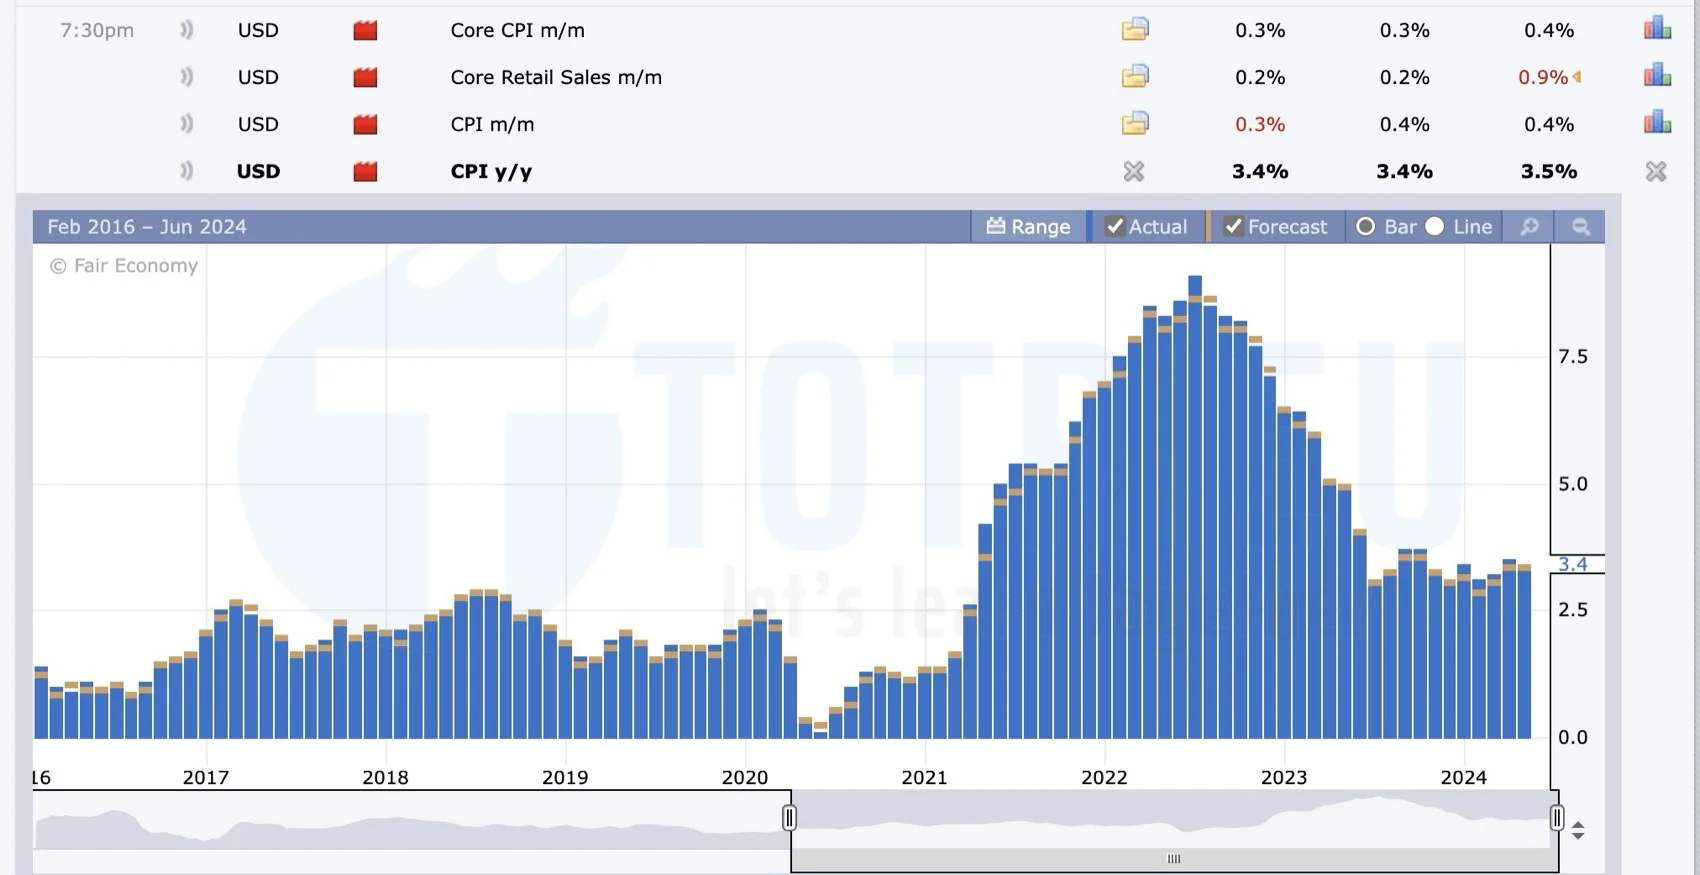Open the Range date picker
This screenshot has height=875, width=1700.
click(x=1028, y=227)
